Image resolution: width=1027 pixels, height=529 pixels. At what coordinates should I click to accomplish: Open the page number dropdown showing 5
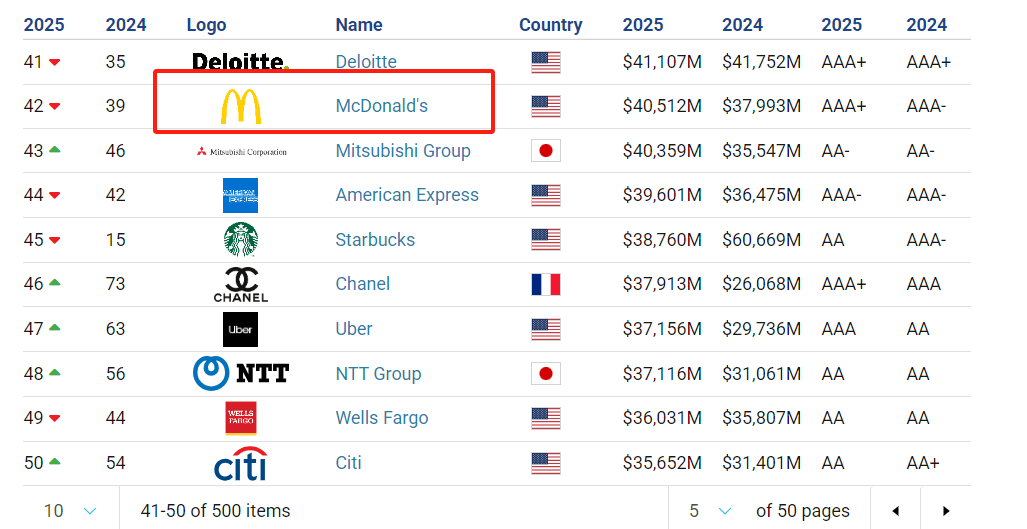click(710, 511)
